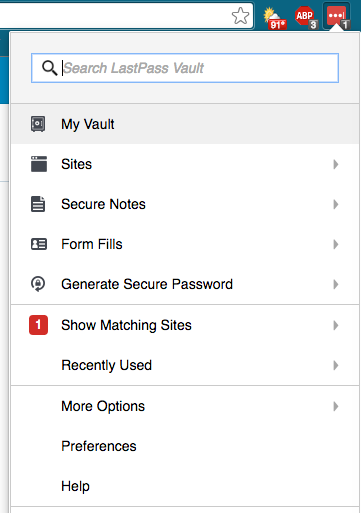Click the vault safe icon

click(x=38, y=124)
